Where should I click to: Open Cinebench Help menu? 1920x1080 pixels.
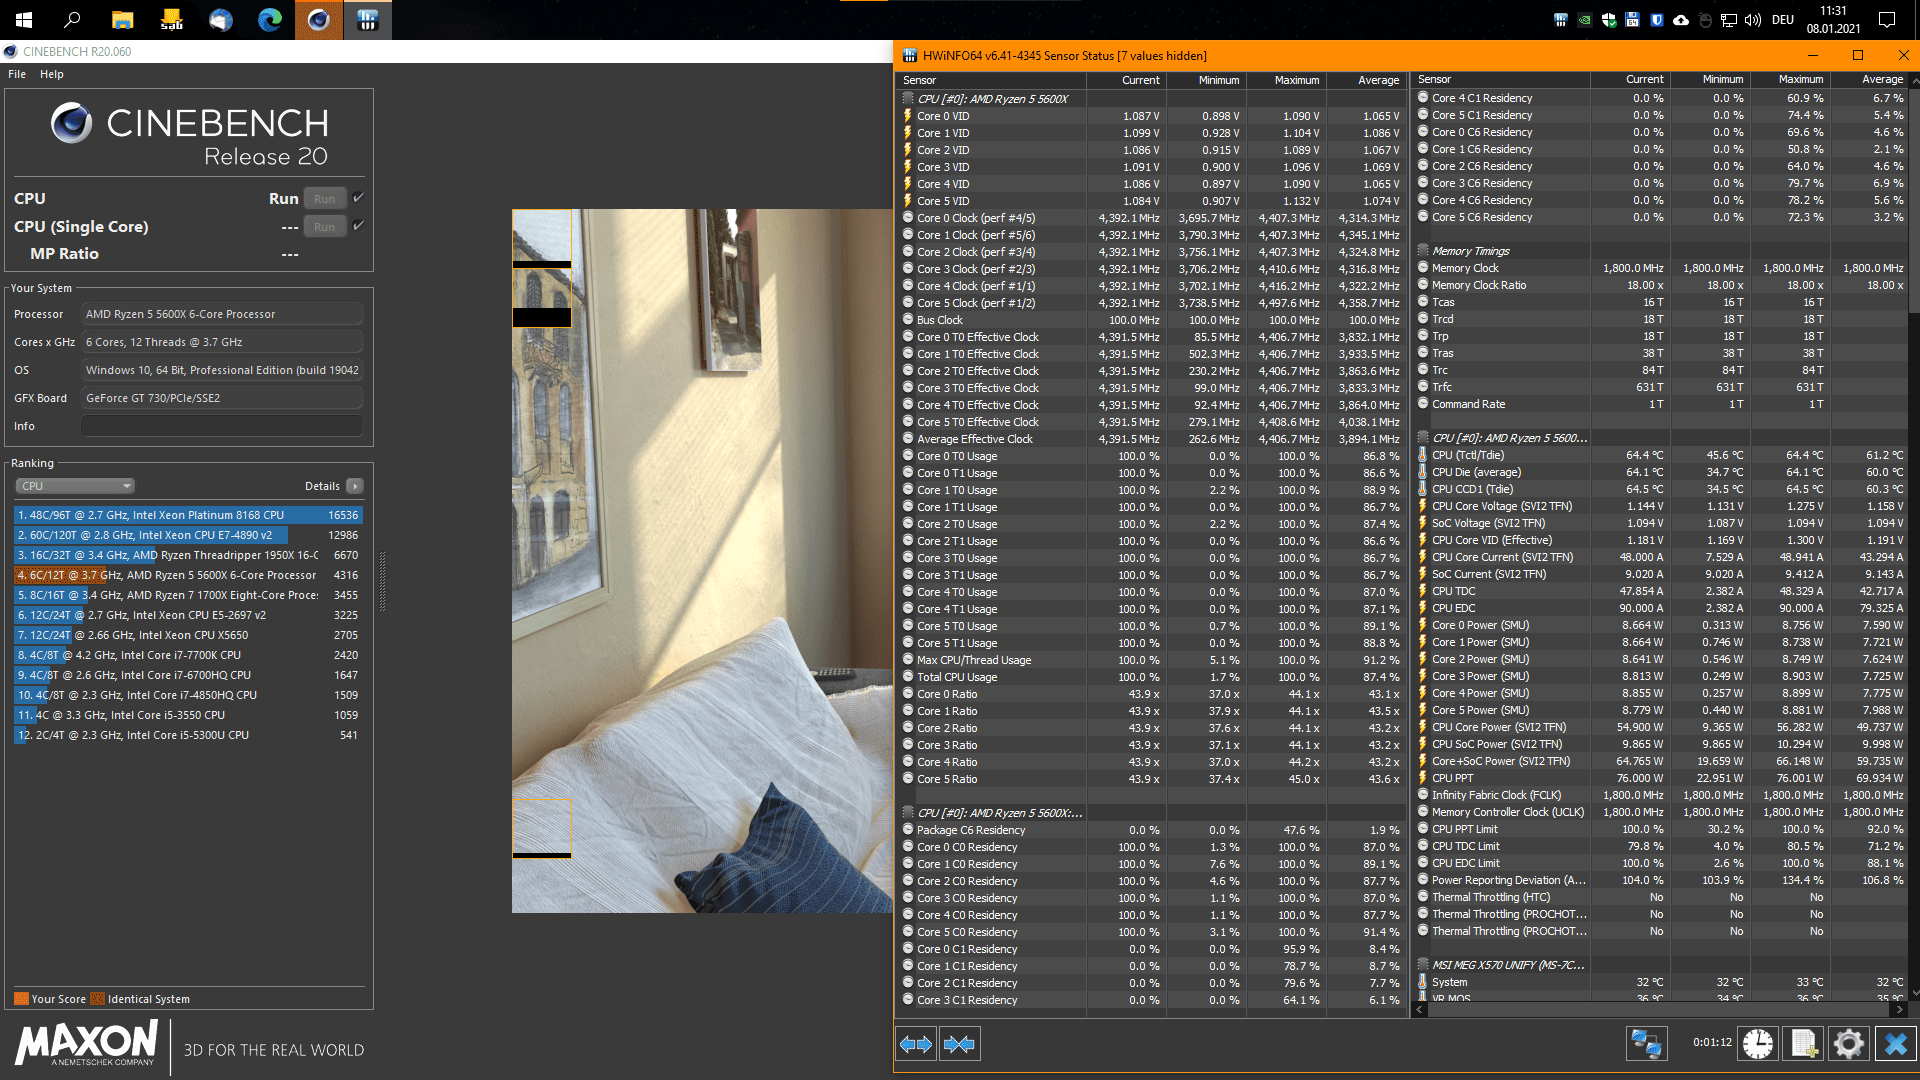pyautogui.click(x=52, y=74)
